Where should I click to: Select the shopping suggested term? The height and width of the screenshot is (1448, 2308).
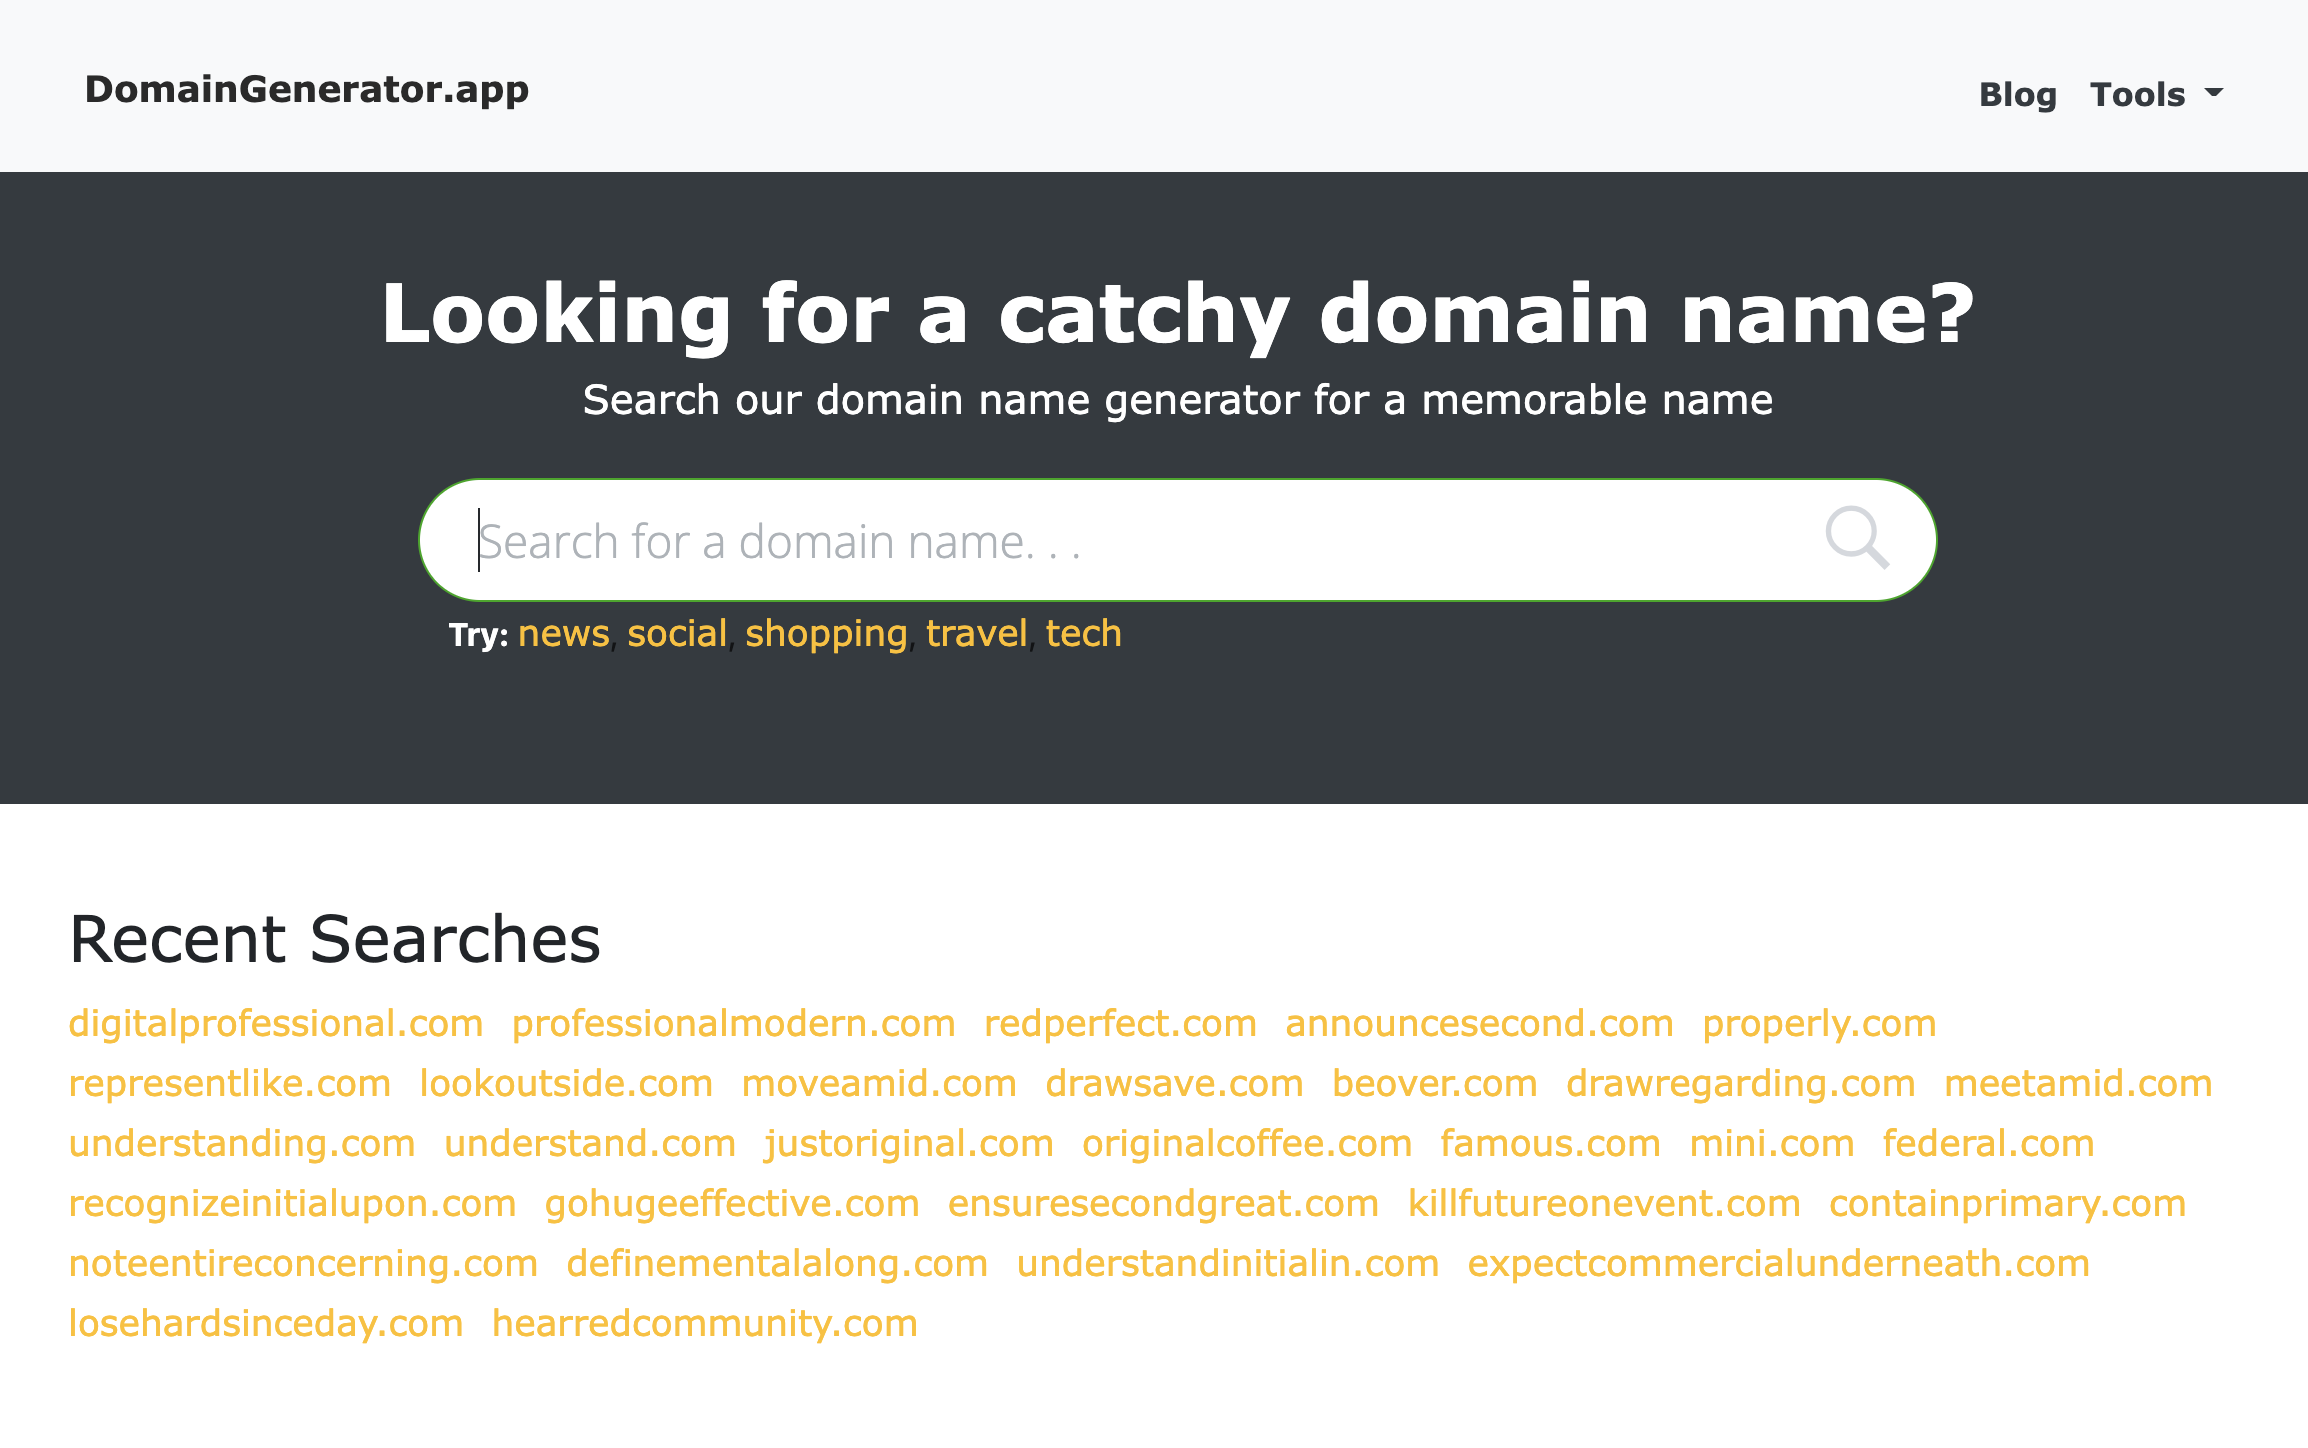[x=826, y=633]
